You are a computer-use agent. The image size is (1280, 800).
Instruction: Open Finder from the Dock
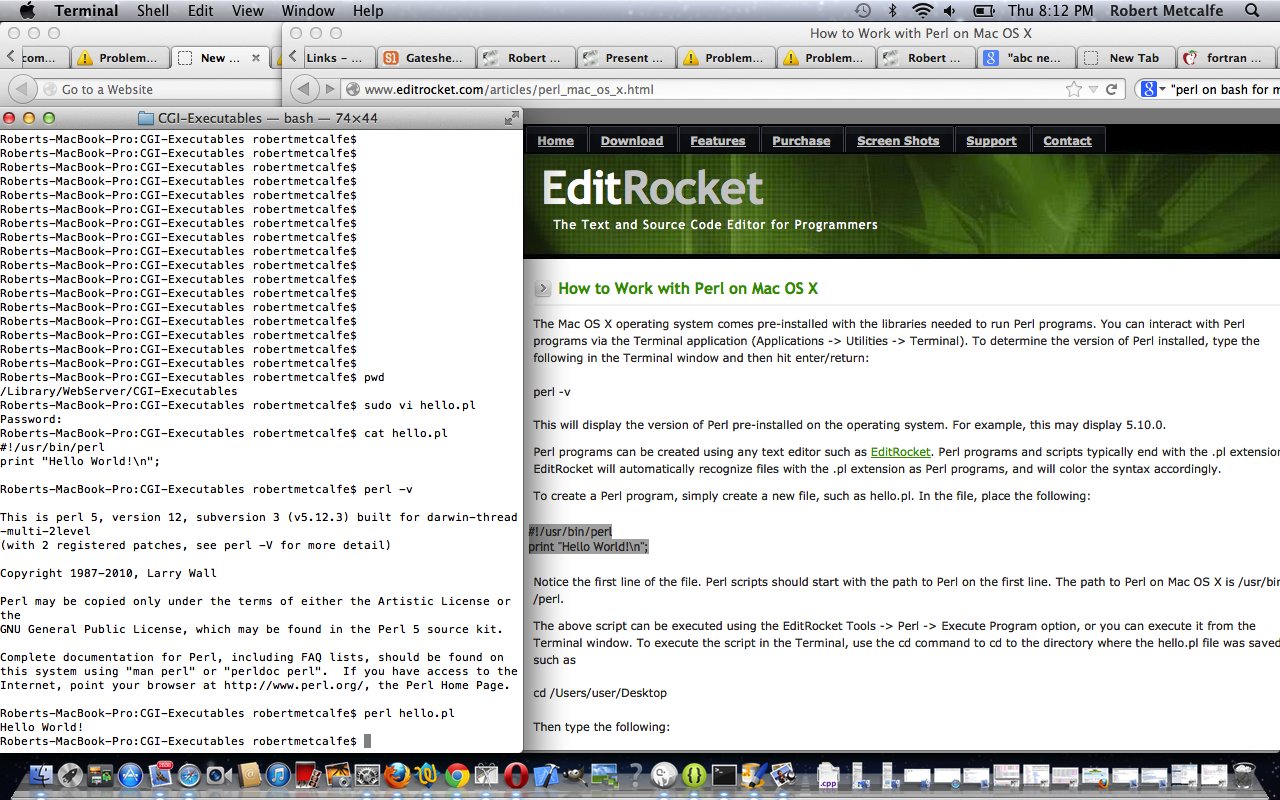tap(40, 776)
